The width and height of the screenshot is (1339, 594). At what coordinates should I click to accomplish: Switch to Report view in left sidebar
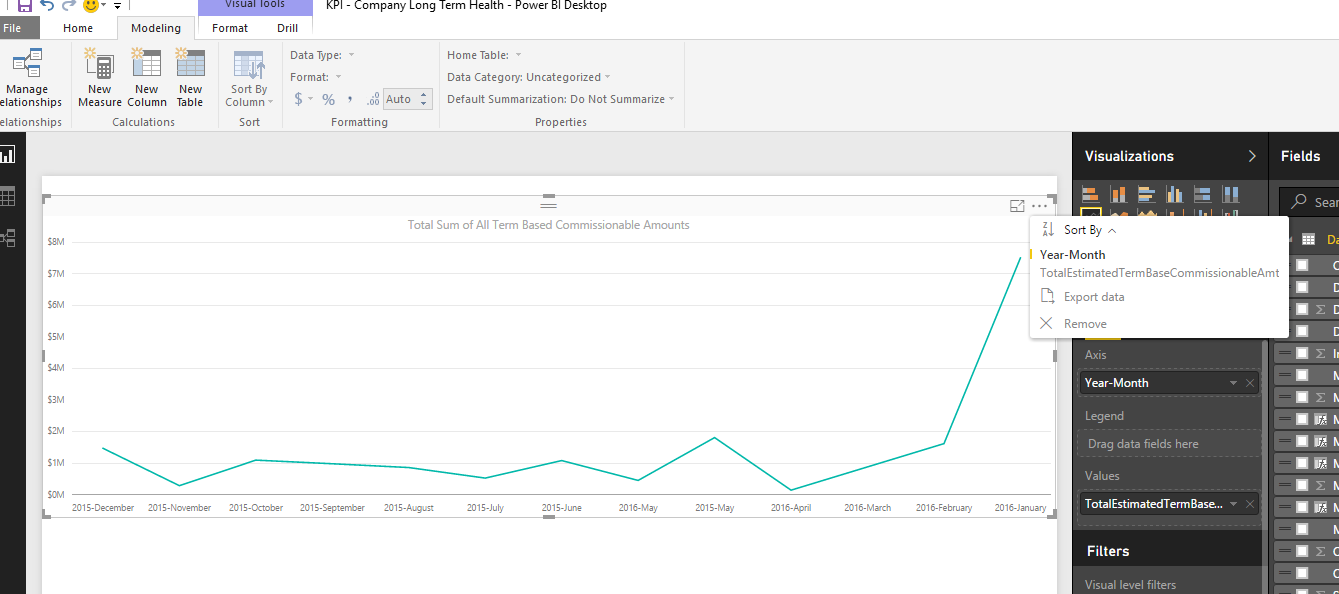click(8, 155)
